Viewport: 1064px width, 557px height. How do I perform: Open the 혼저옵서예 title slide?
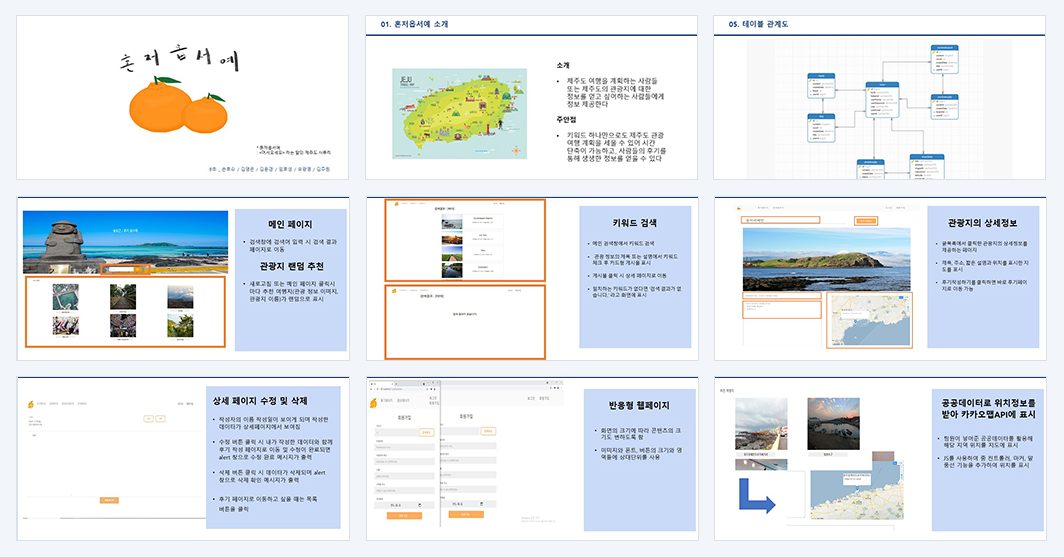tap(183, 98)
